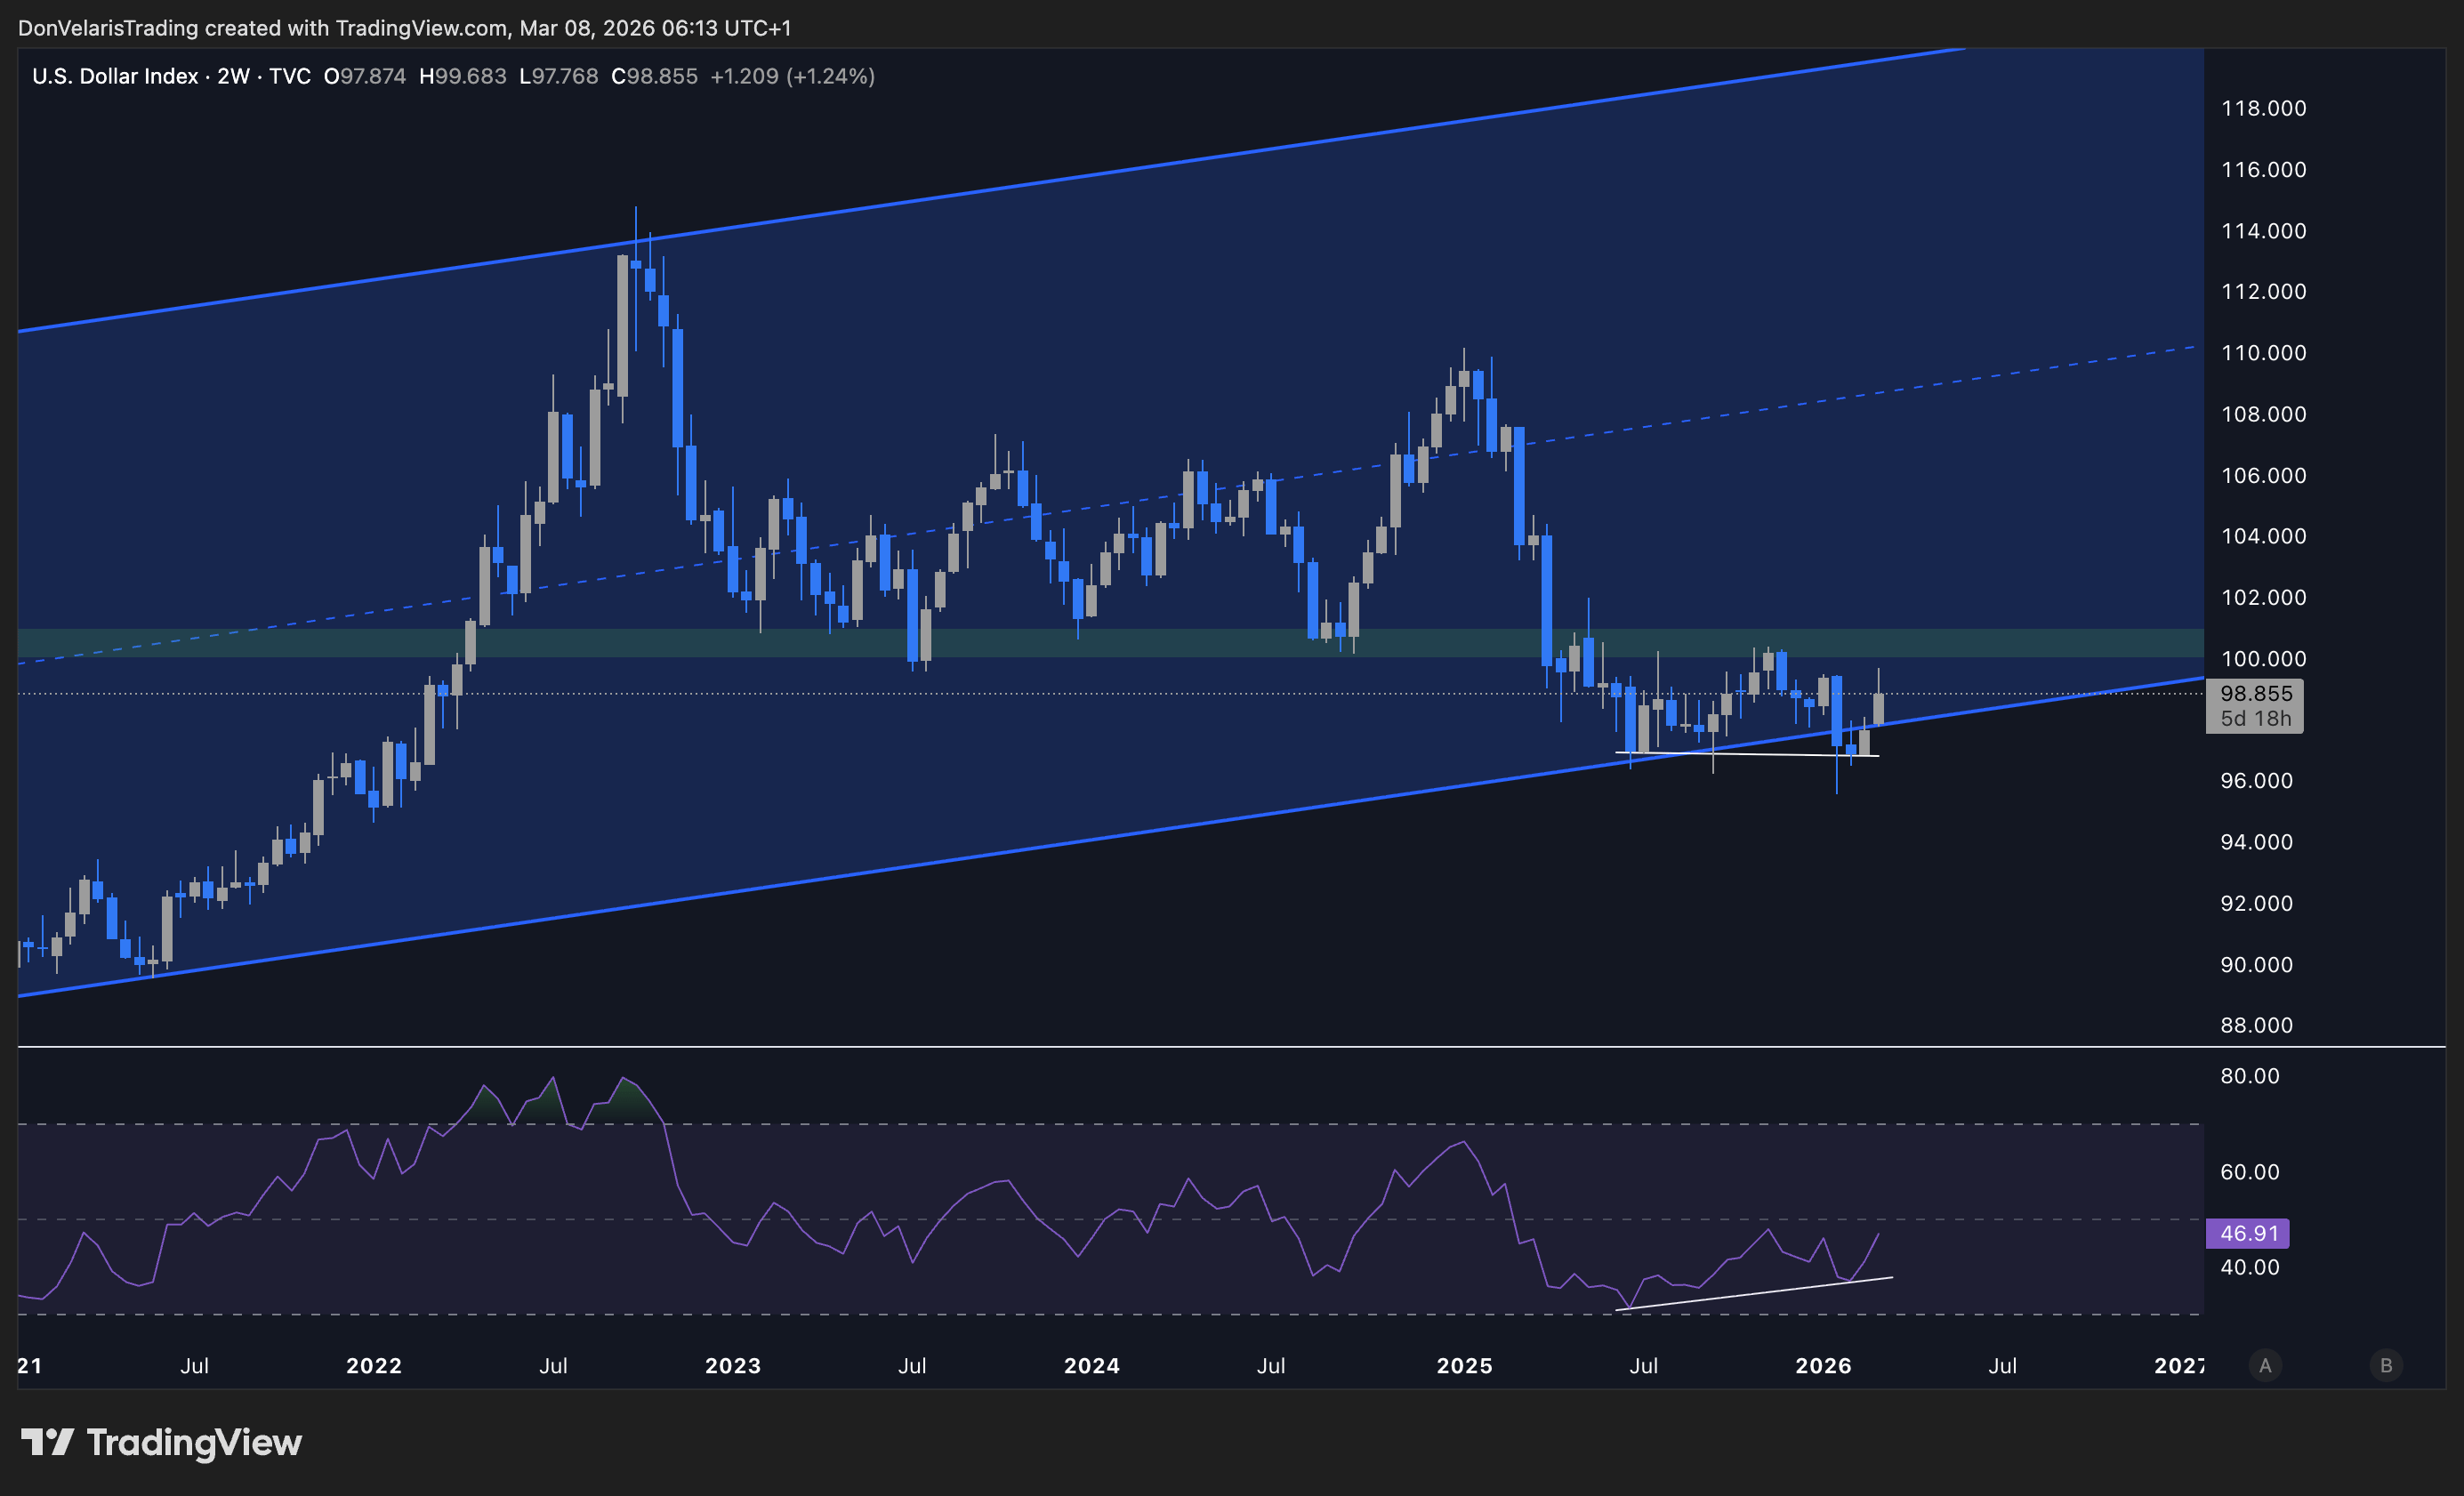Click the purple 46.91 RSI value label
Image resolution: width=2464 pixels, height=1496 pixels.
click(x=2247, y=1233)
